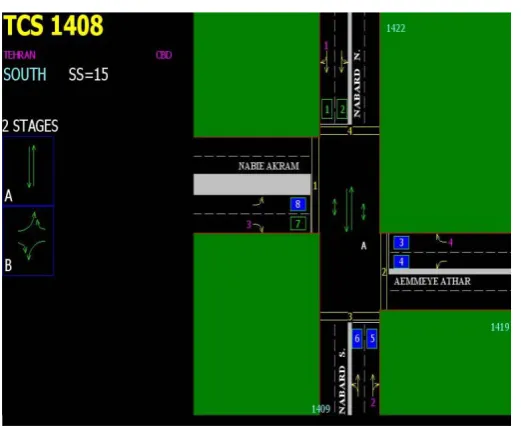The width and height of the screenshot is (521, 426).
Task: Click the TEHRAN label
Action: [20, 55]
